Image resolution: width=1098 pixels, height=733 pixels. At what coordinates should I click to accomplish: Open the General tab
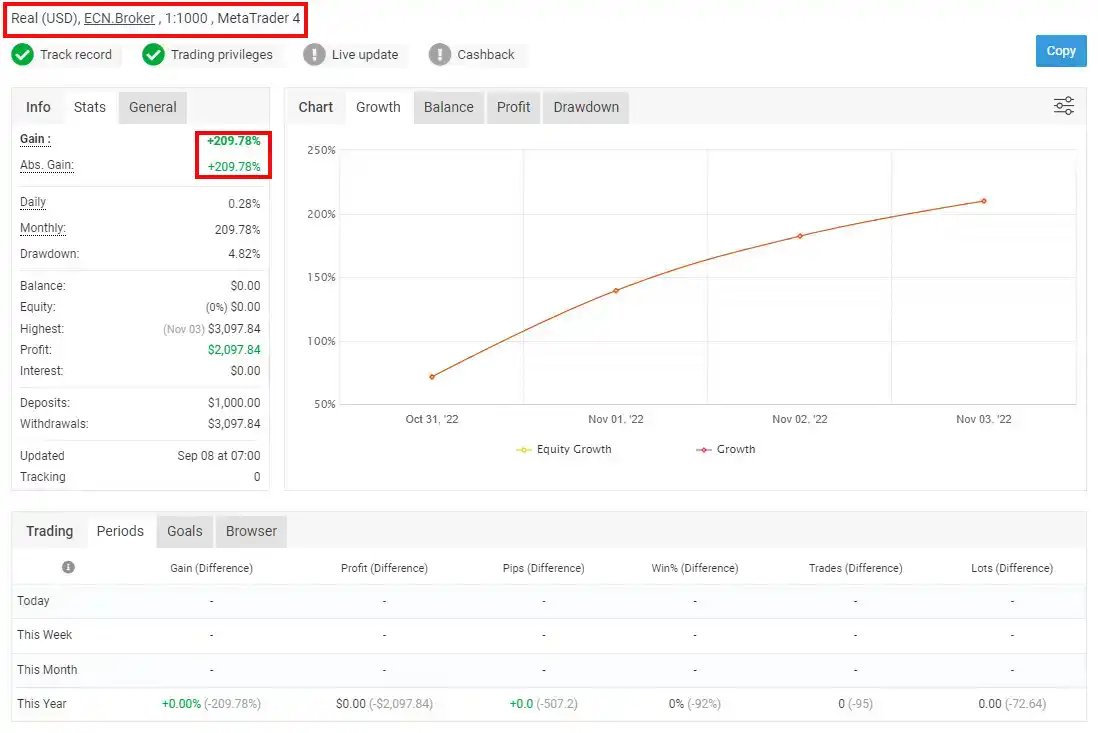153,107
